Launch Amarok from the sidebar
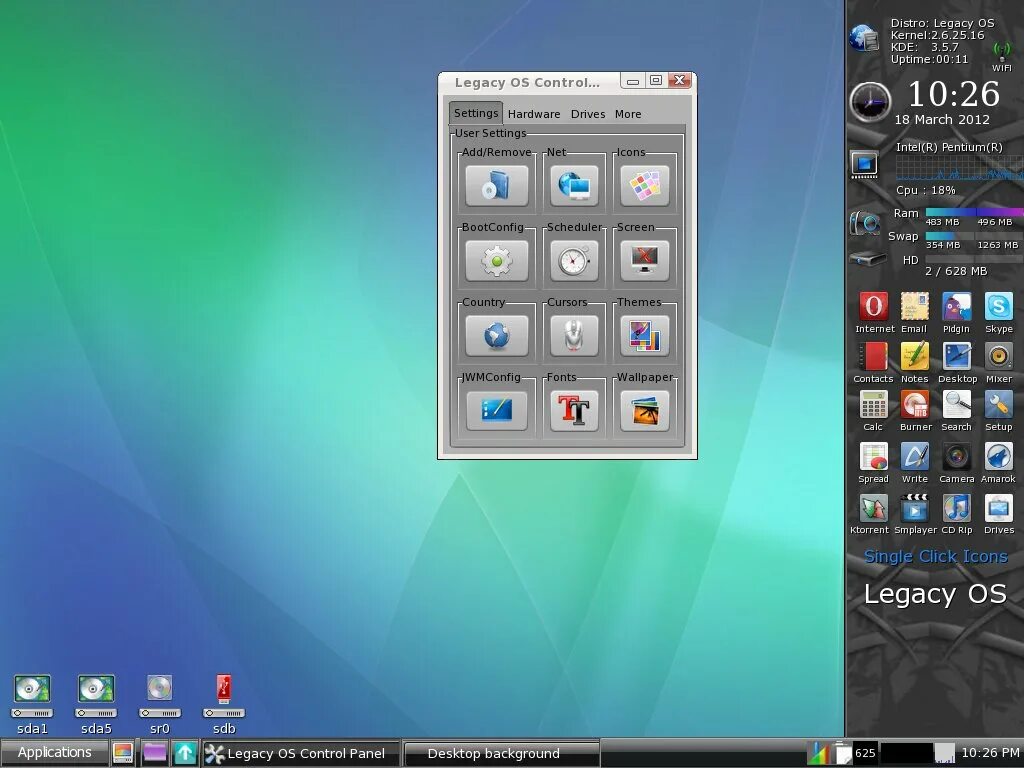 point(999,456)
